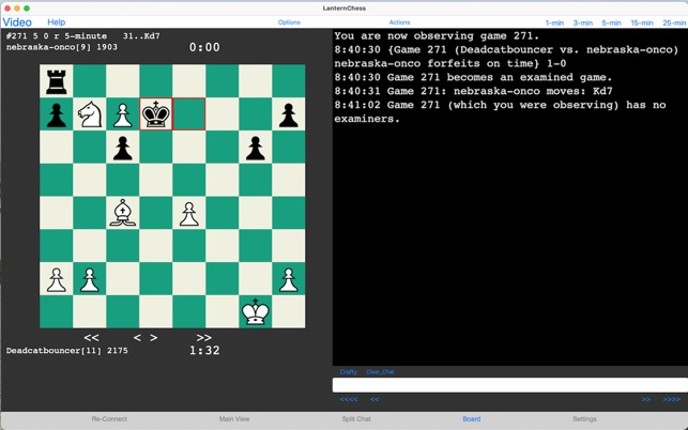Select the white king on g1
Image resolution: width=688 pixels, height=430 pixels.
coord(255,312)
